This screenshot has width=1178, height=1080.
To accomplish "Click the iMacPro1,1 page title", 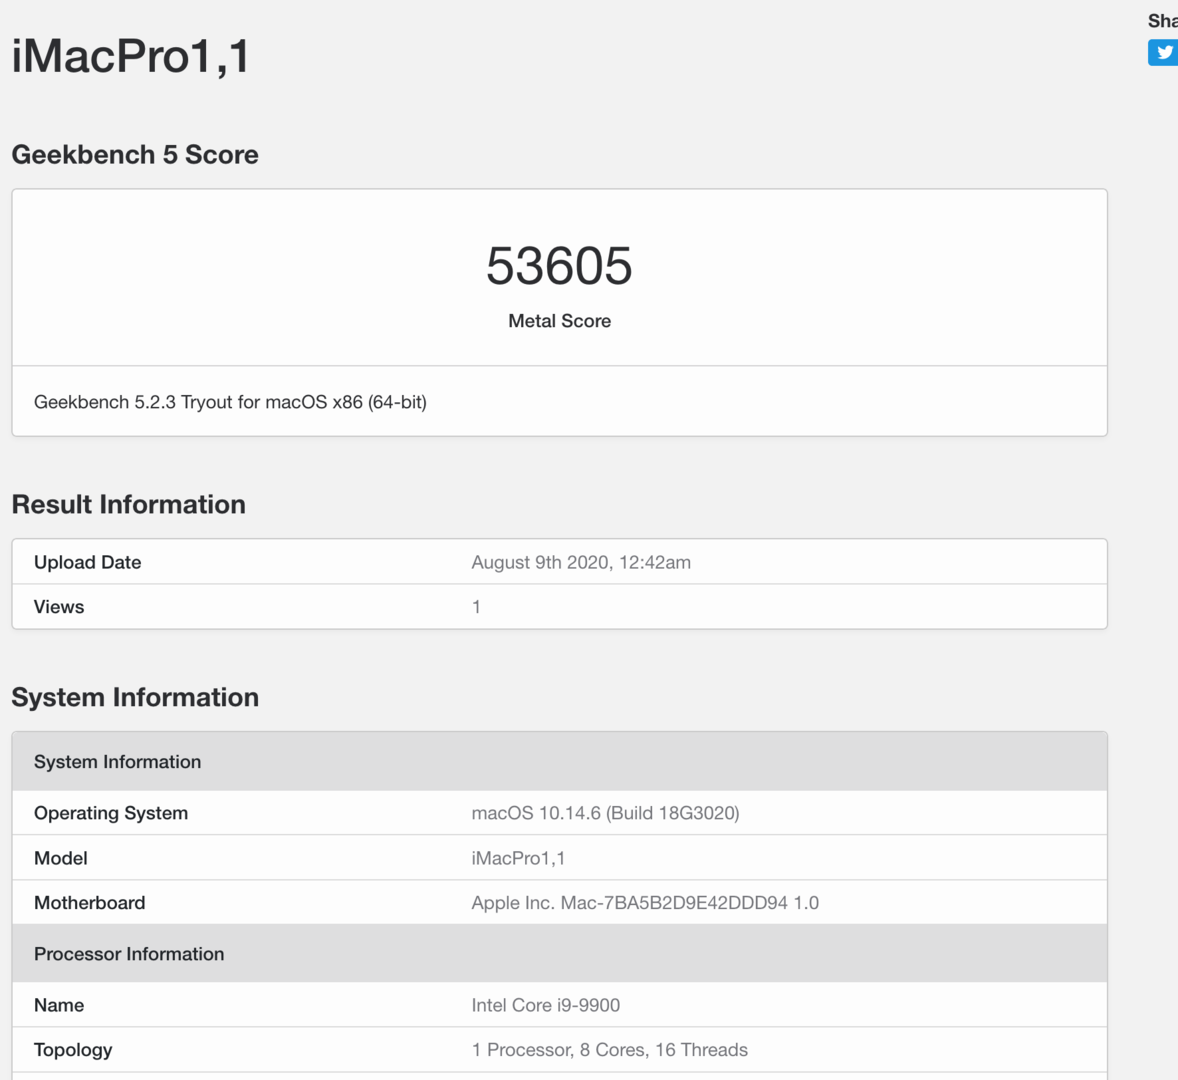I will 130,56.
